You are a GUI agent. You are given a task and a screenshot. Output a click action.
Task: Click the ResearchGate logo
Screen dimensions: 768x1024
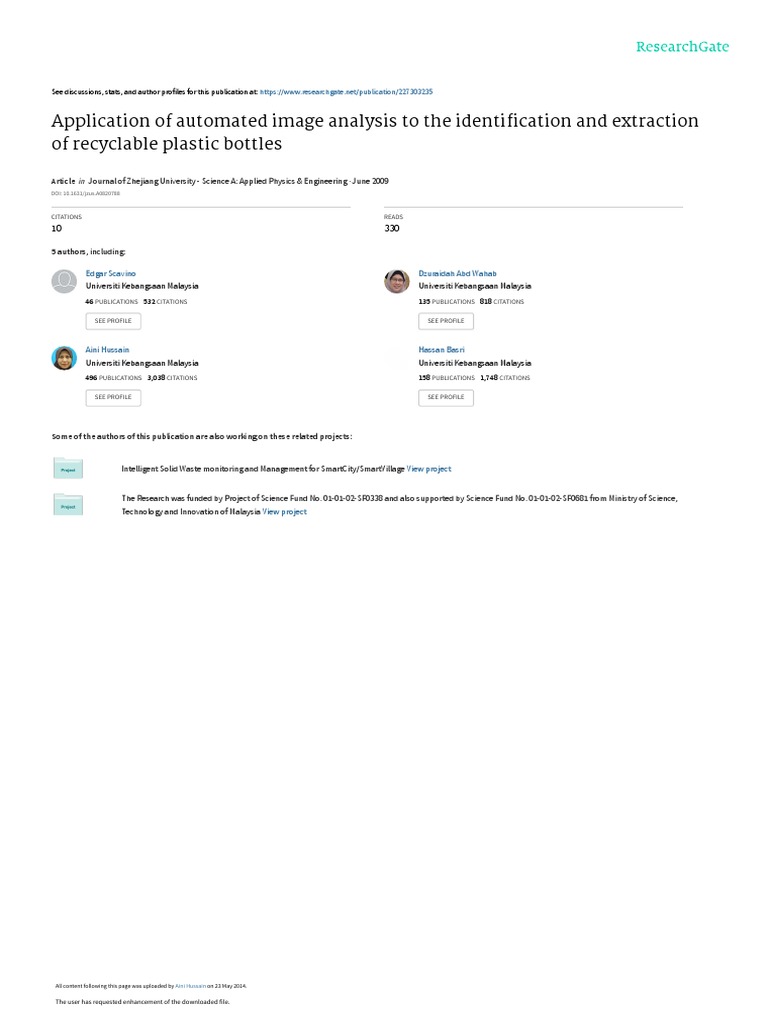682,47
